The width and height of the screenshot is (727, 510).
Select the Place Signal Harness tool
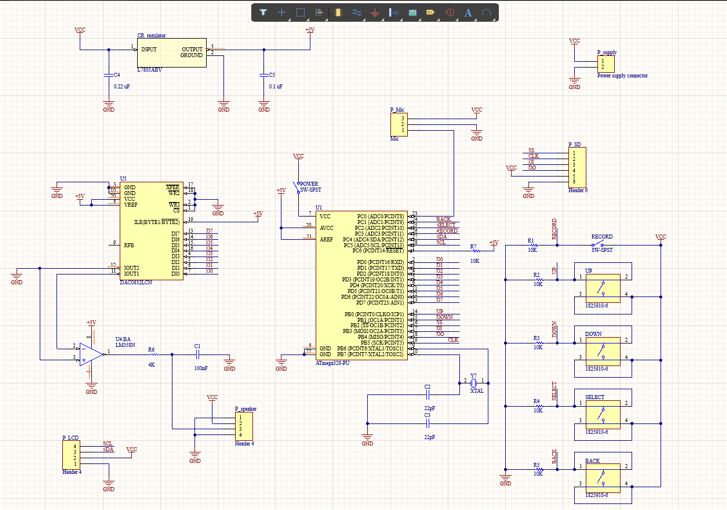pyautogui.click(x=394, y=13)
